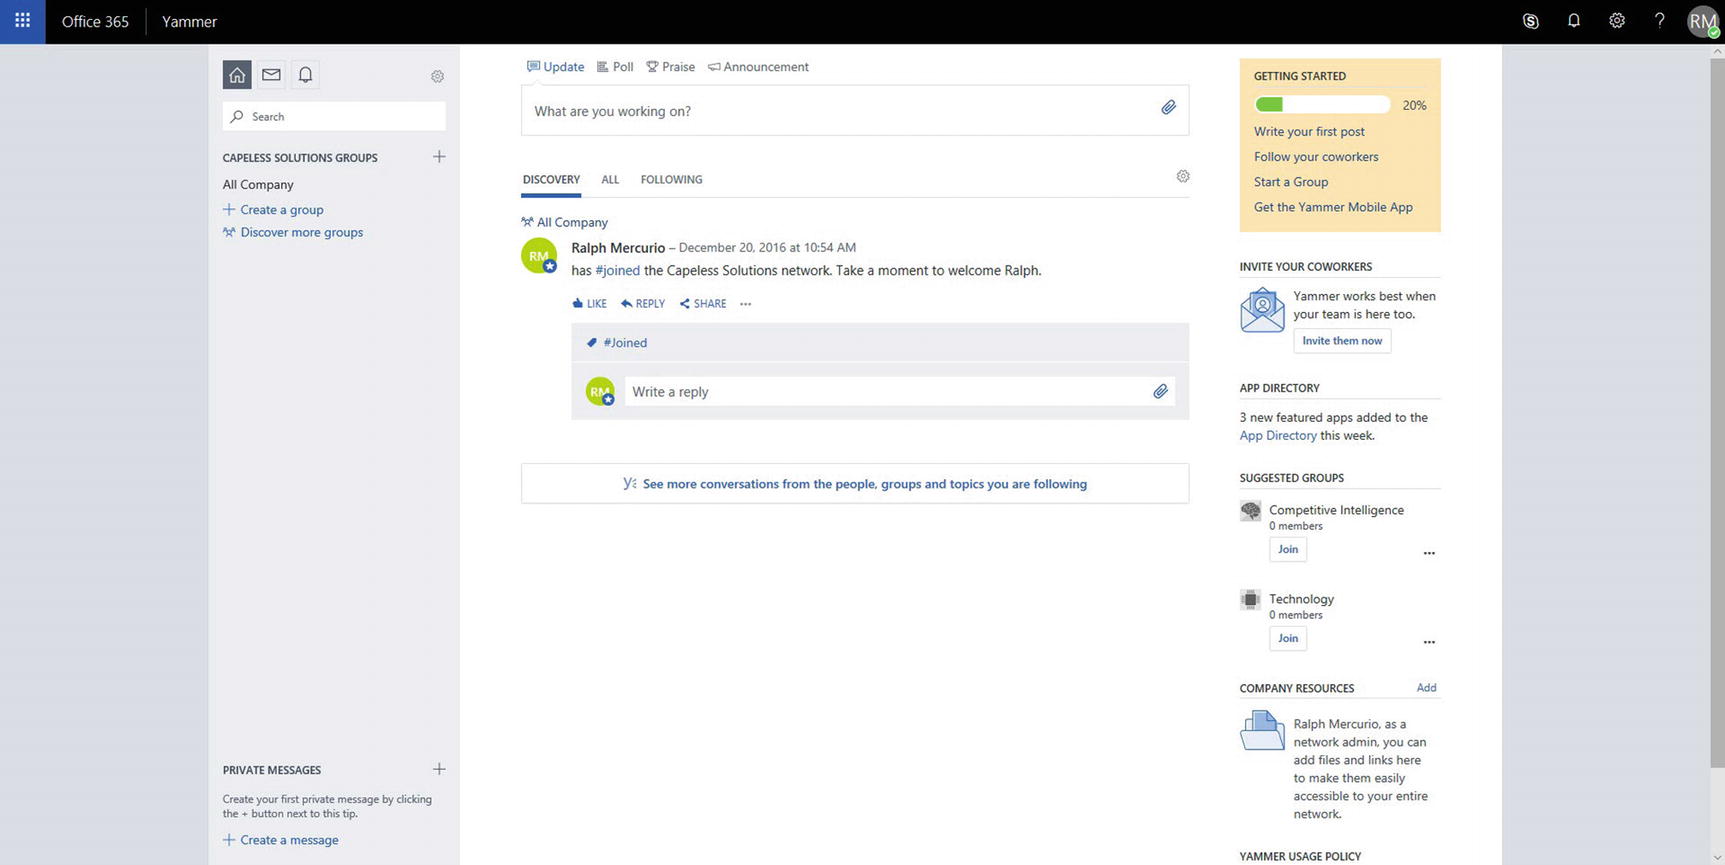This screenshot has height=865, width=1725.
Task: Open the Competitive Intelligence group icon
Action: click(1250, 511)
